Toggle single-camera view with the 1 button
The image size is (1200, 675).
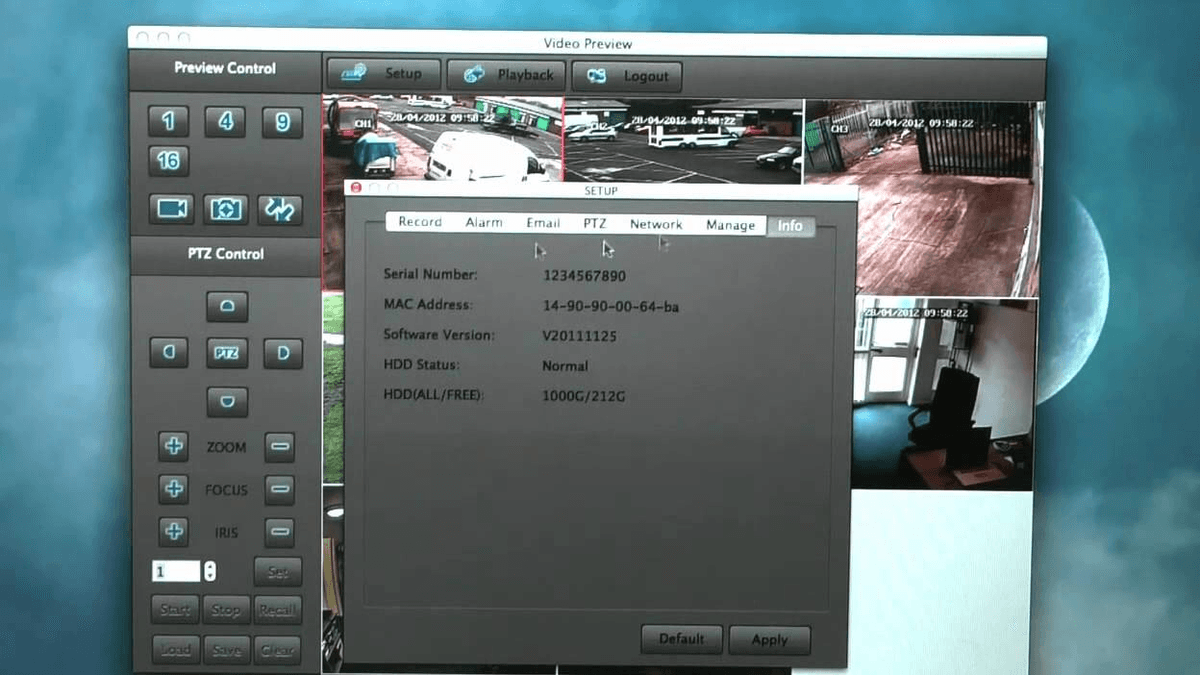[167, 121]
